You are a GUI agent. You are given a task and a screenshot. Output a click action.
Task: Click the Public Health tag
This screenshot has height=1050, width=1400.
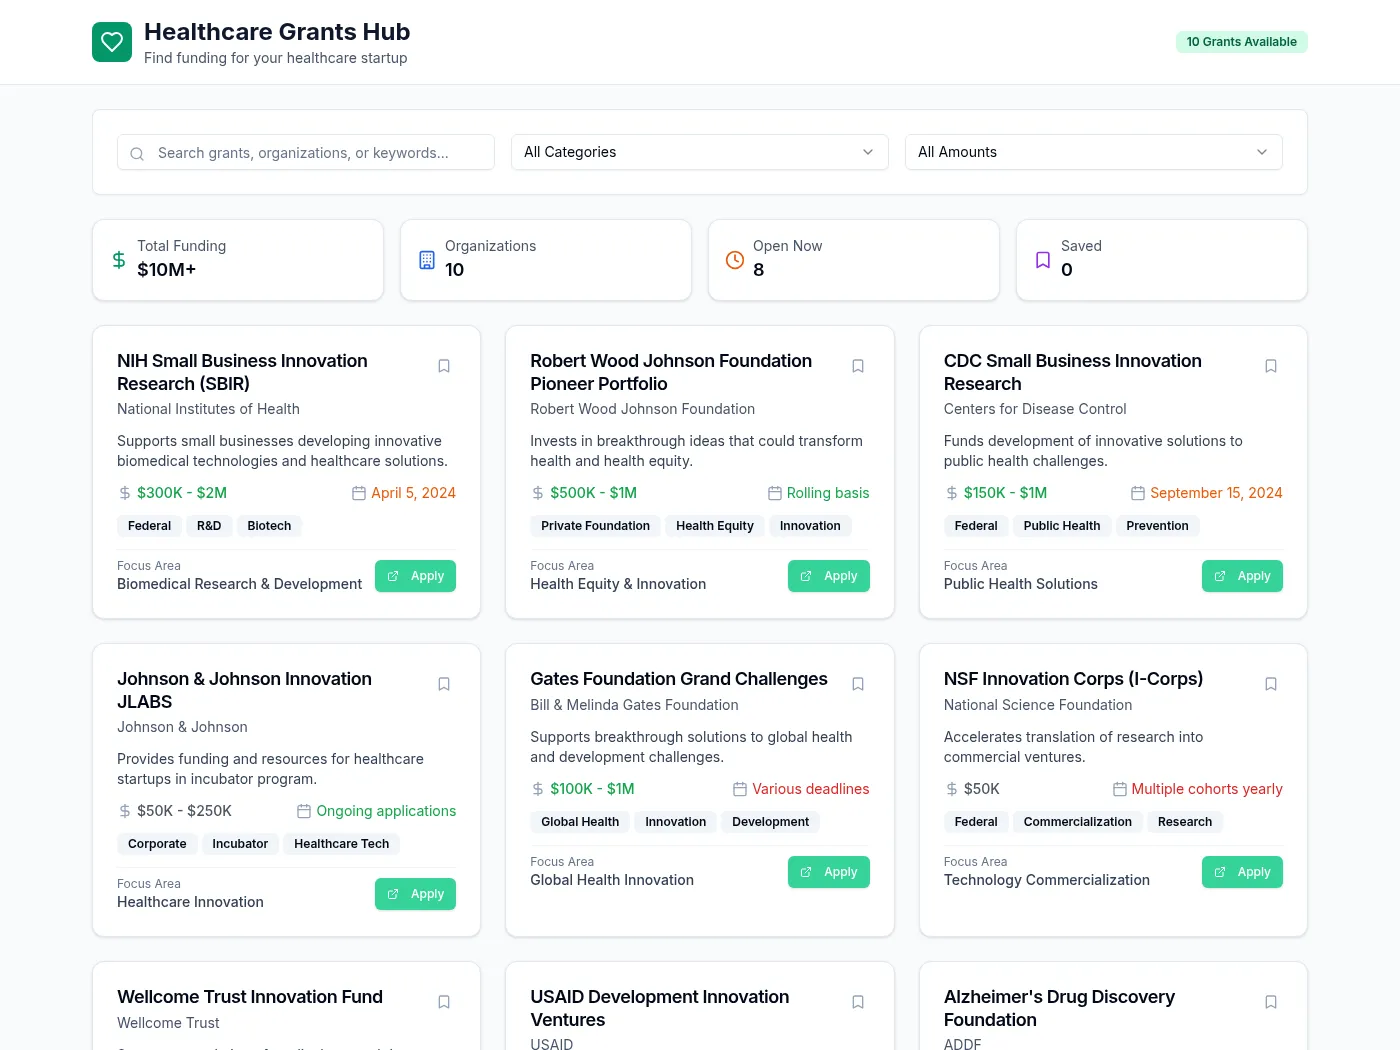(x=1062, y=526)
